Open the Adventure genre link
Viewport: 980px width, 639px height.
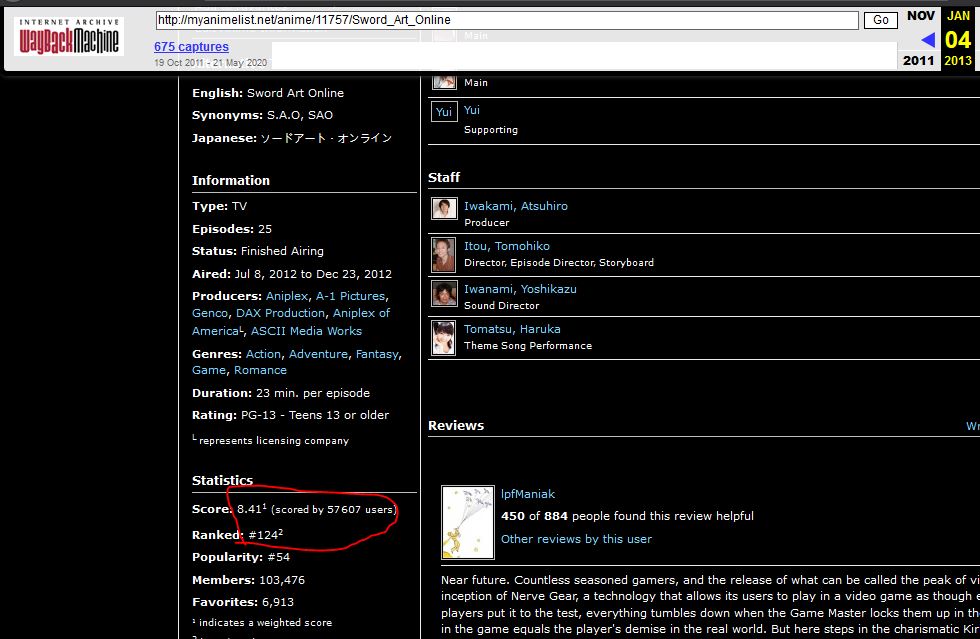pos(318,354)
